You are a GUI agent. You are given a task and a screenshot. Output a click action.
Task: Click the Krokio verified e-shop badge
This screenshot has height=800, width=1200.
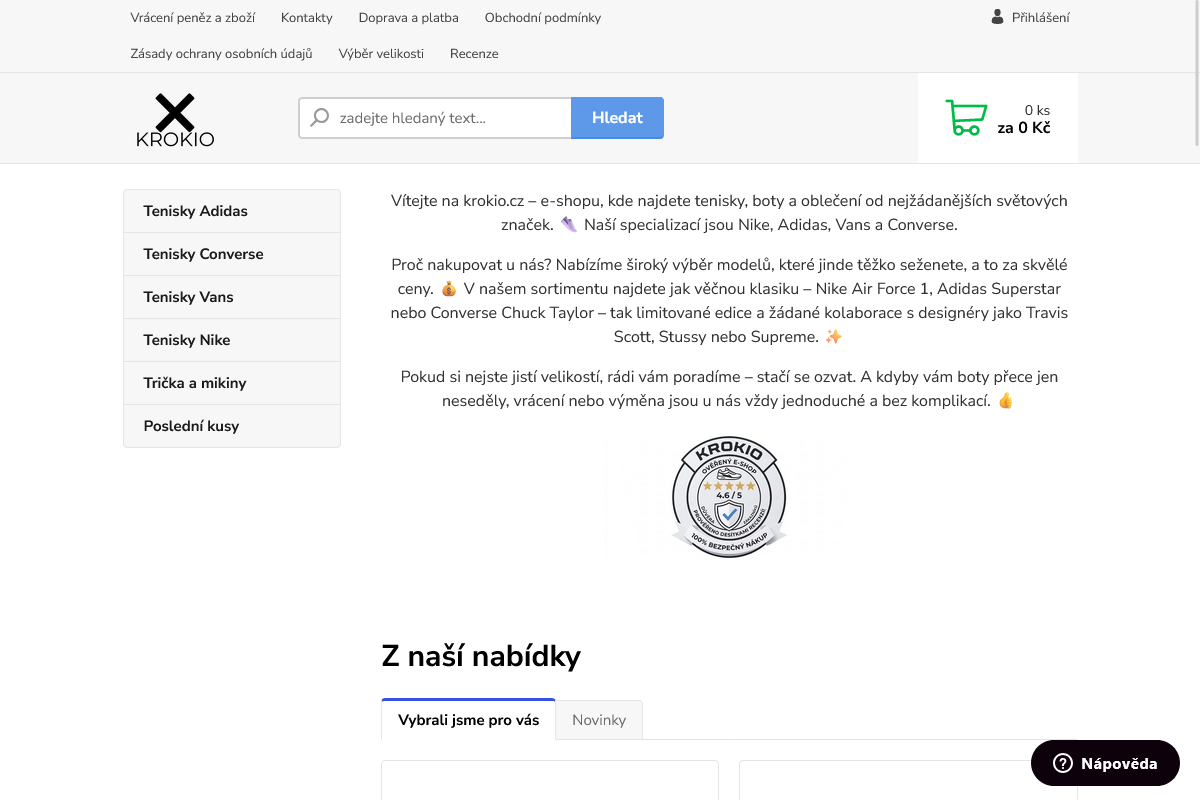729,497
